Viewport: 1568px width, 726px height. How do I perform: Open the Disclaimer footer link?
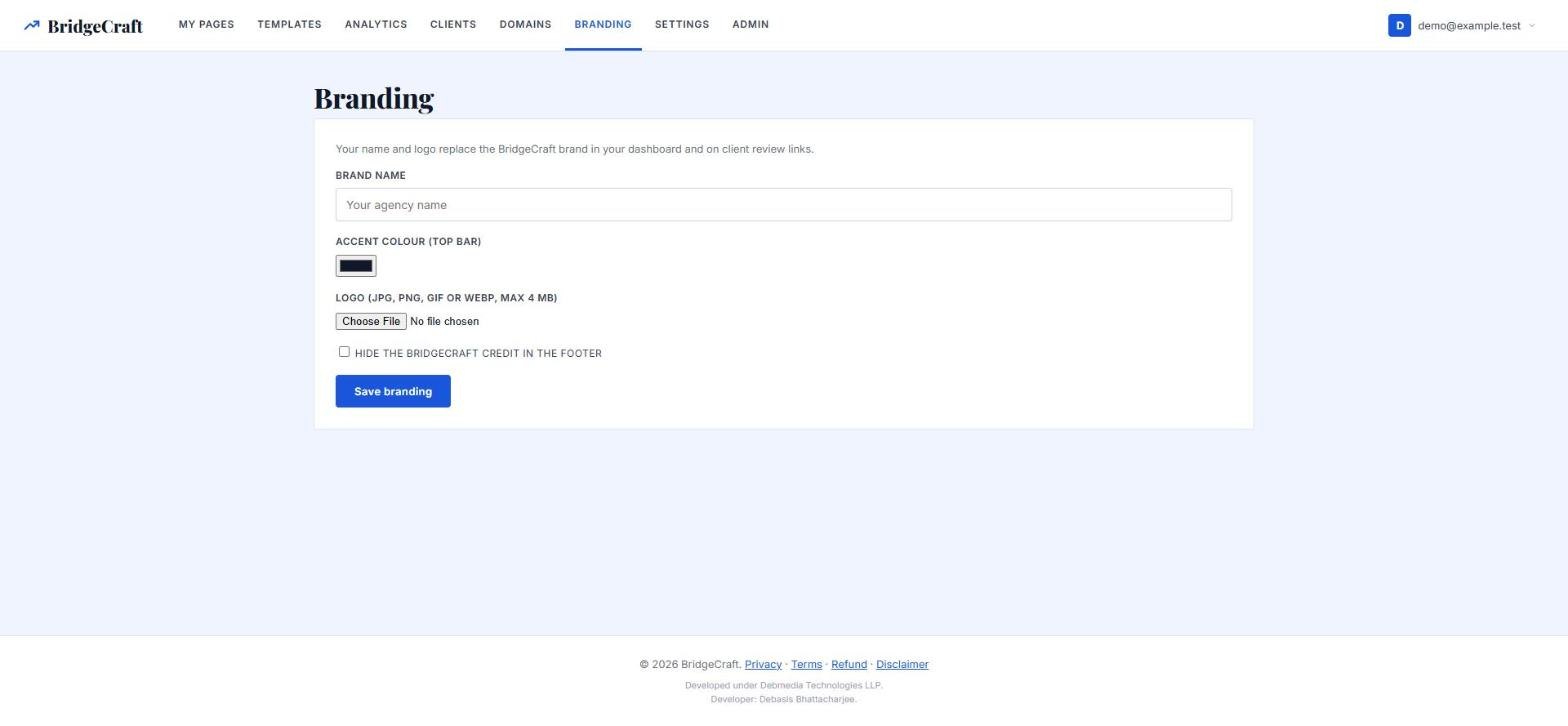pos(902,665)
